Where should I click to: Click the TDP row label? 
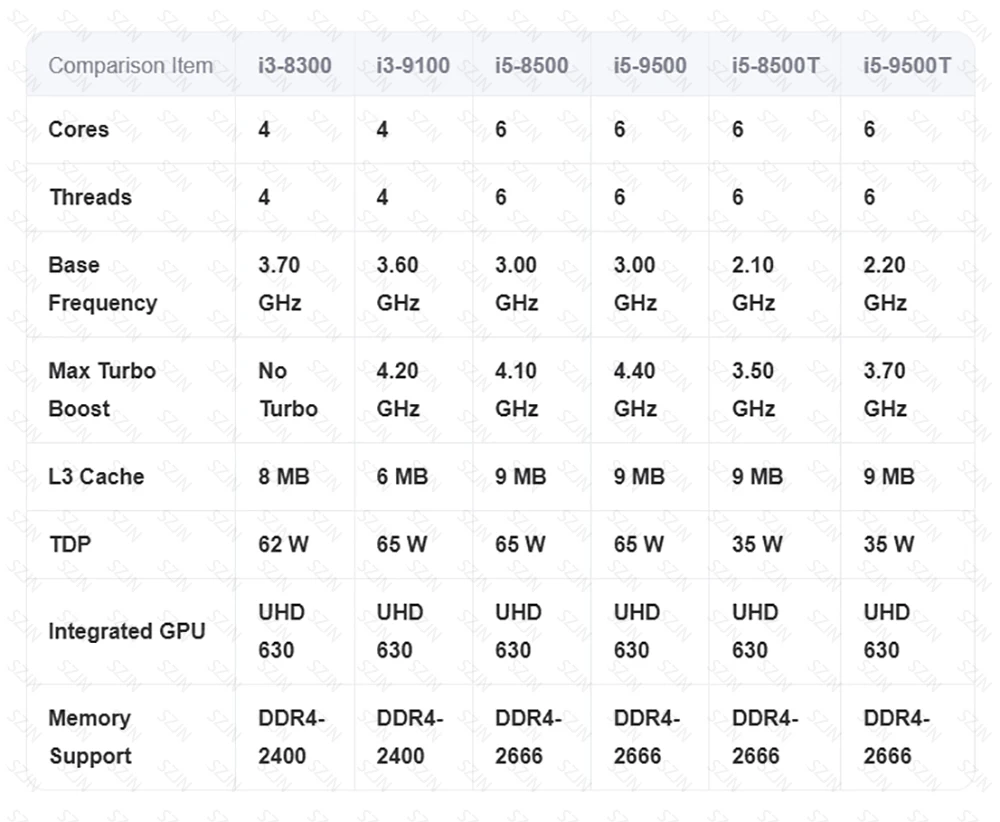click(69, 544)
